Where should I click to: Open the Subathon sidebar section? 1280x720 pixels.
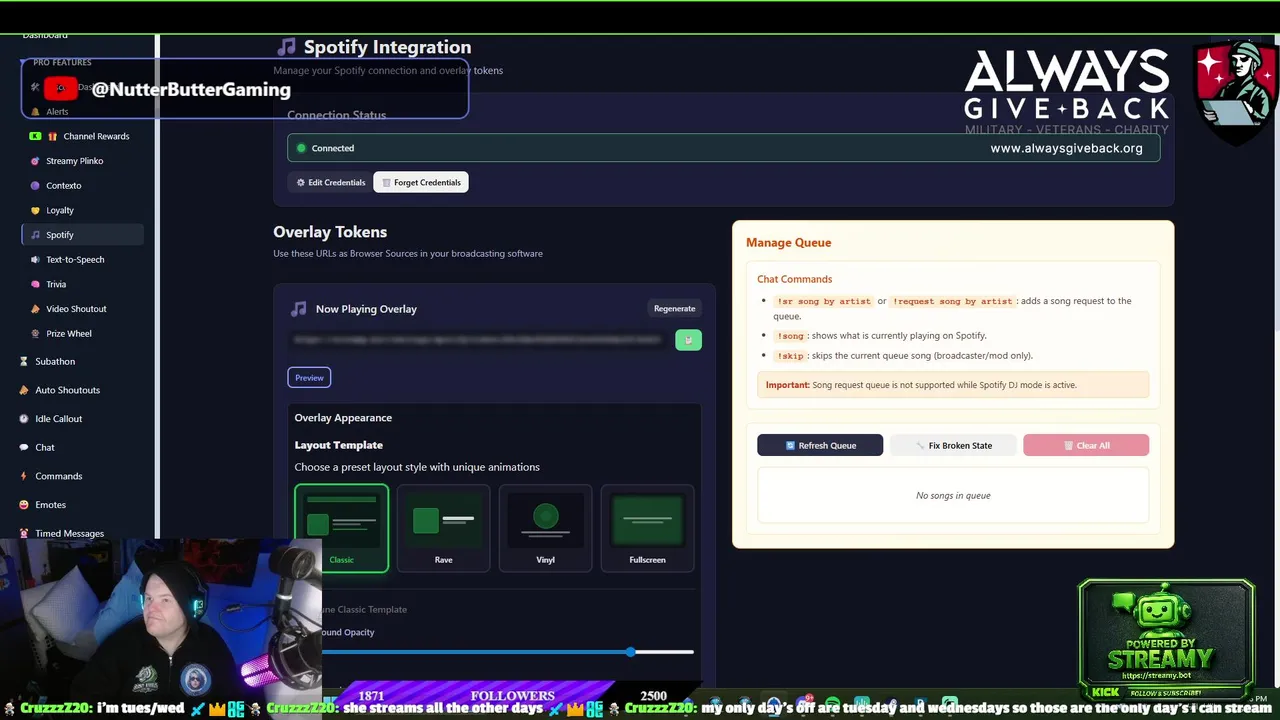(55, 361)
